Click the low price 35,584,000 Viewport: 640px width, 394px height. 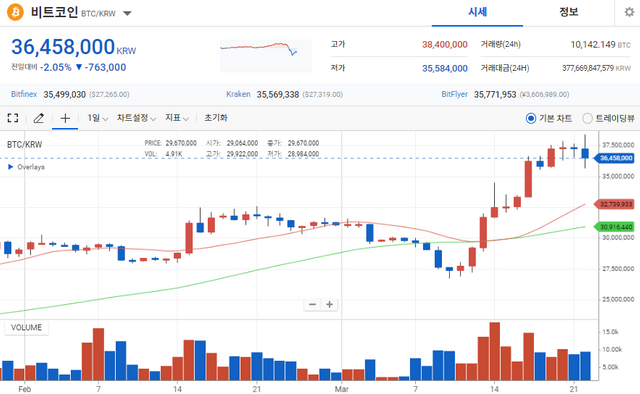(444, 68)
